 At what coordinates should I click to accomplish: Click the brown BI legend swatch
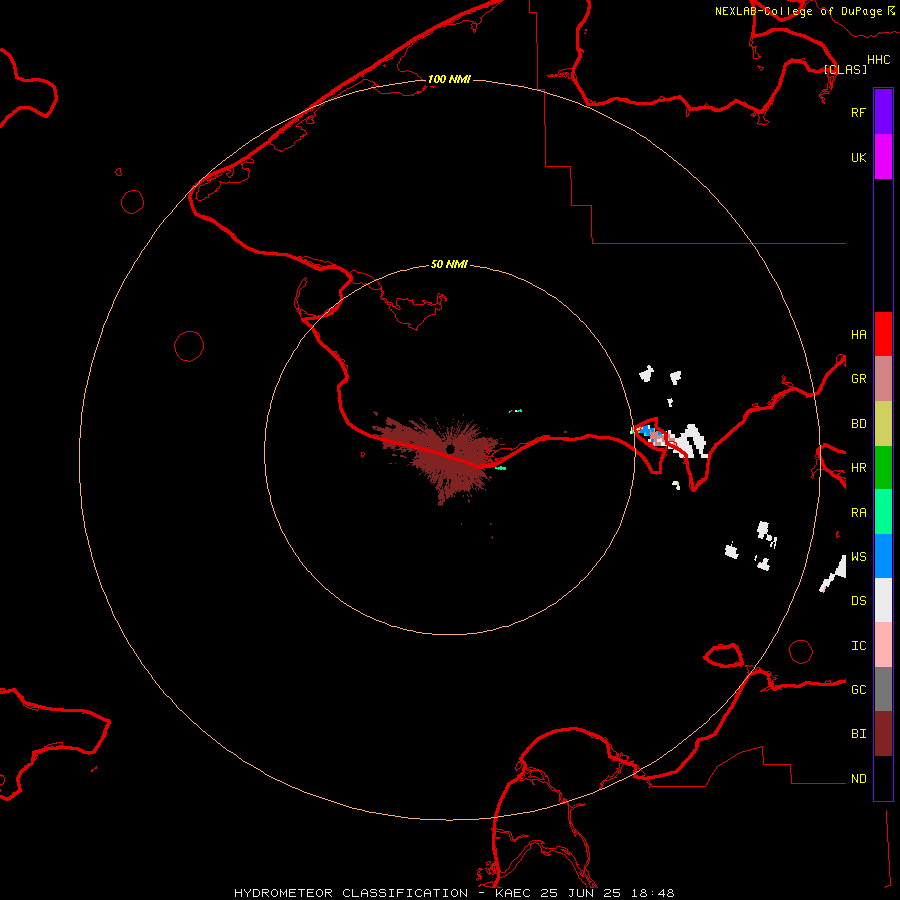click(883, 734)
